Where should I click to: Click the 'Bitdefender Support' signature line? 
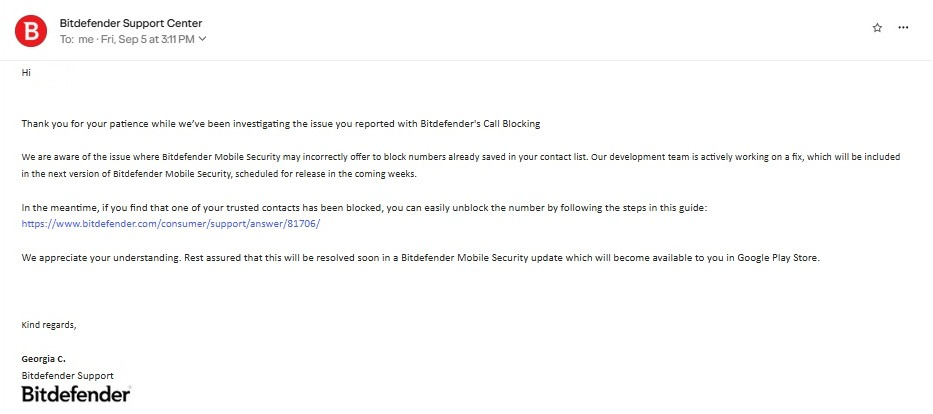pos(67,376)
